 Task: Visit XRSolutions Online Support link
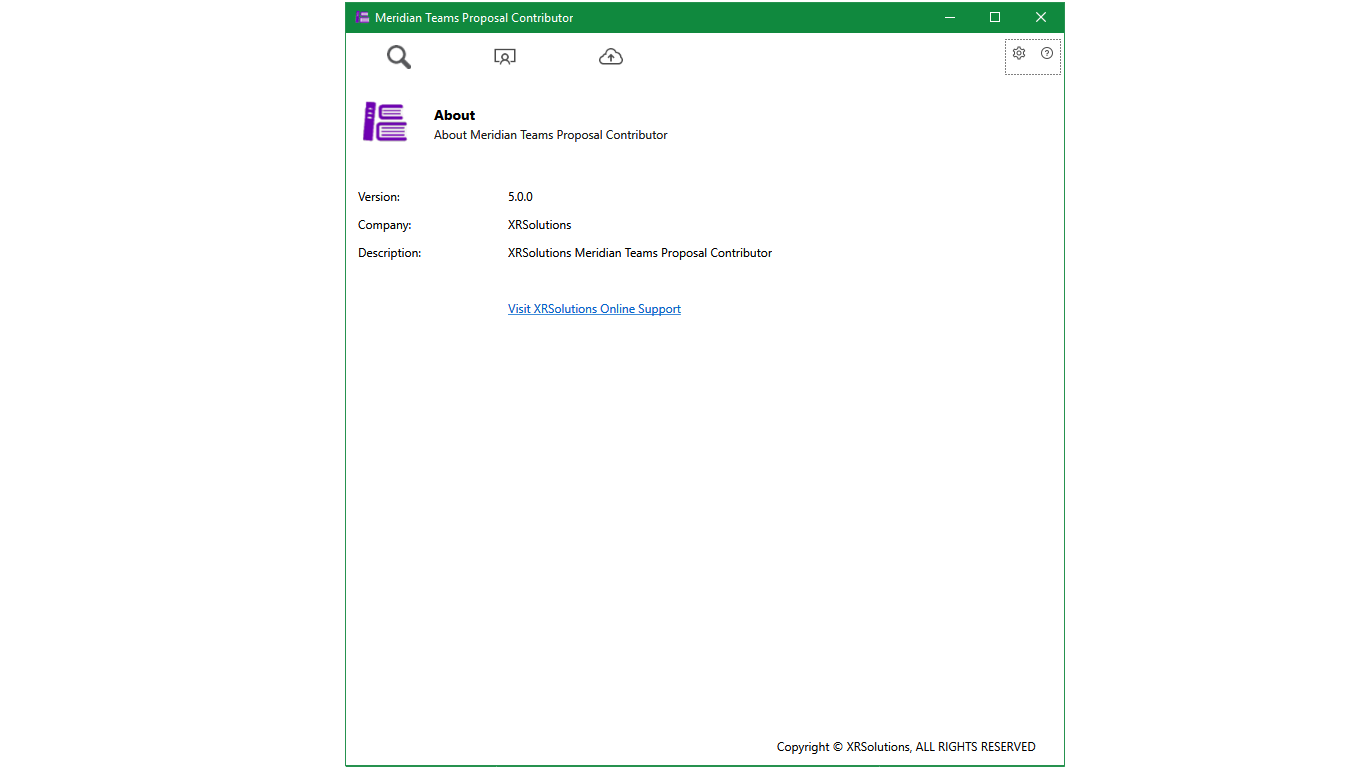(x=594, y=309)
